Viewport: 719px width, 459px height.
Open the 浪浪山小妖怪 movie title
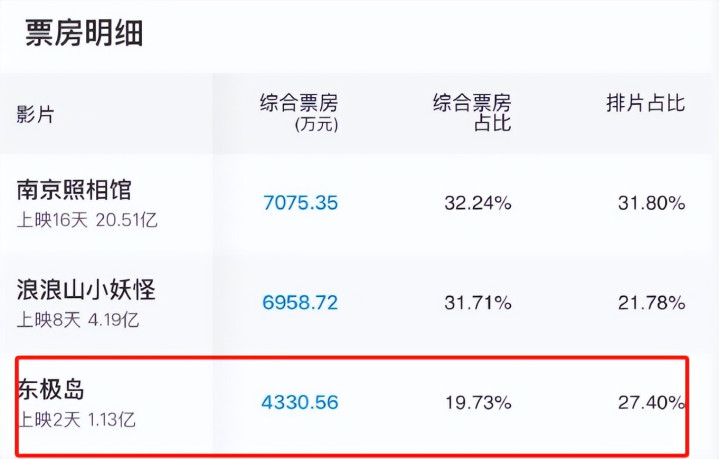coord(86,290)
